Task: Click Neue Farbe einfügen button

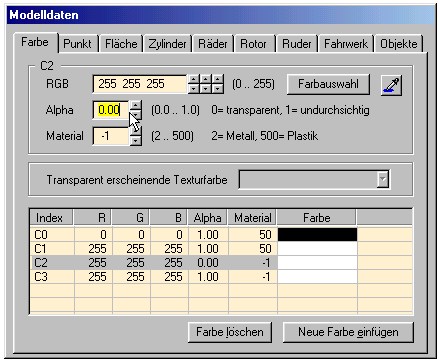Action: pos(348,332)
